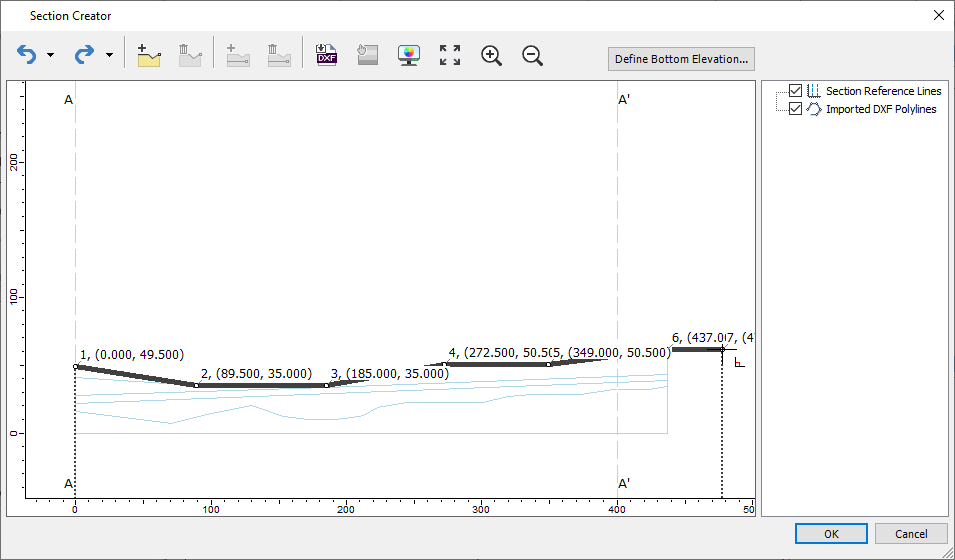Open the Undo history dropdown arrow
Viewport: 955px width, 560px height.
pos(51,56)
